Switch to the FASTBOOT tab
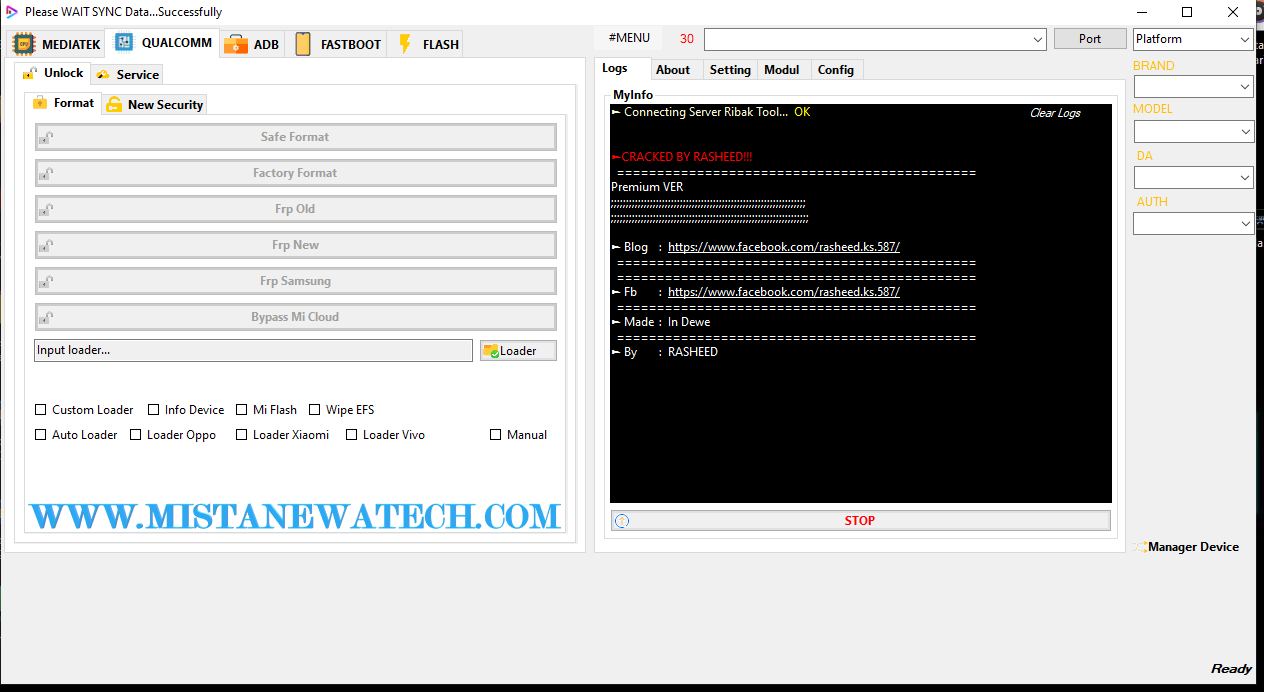Image resolution: width=1264 pixels, height=692 pixels. coord(336,44)
